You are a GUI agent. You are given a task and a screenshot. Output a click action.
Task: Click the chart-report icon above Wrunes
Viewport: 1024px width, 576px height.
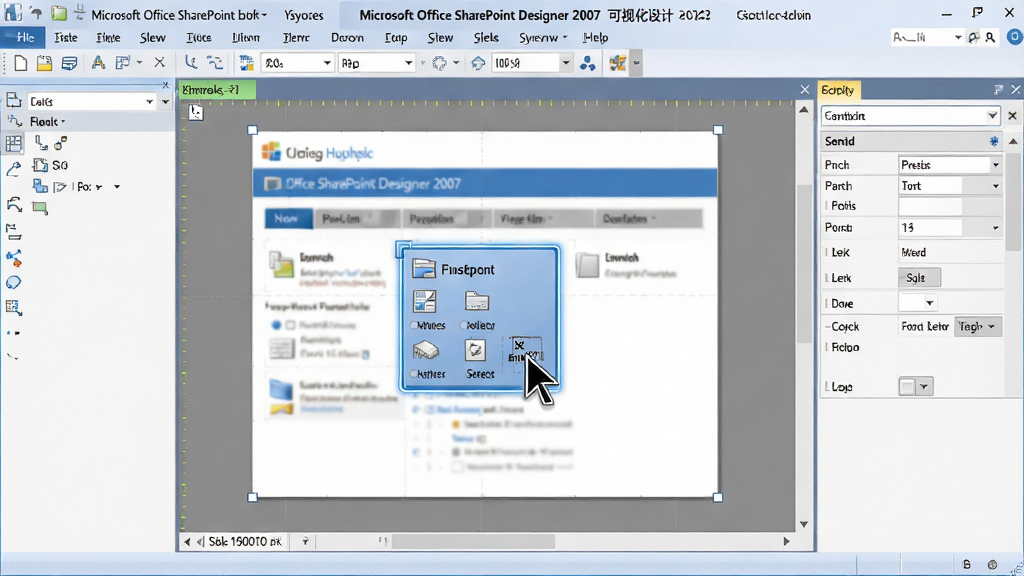[x=424, y=301]
